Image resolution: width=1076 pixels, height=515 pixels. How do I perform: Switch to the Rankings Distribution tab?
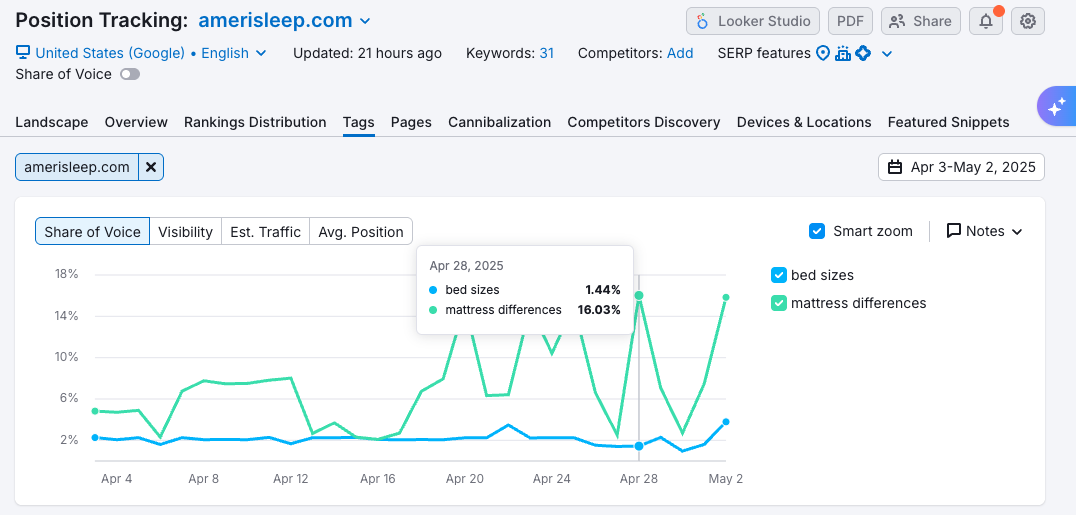click(255, 122)
